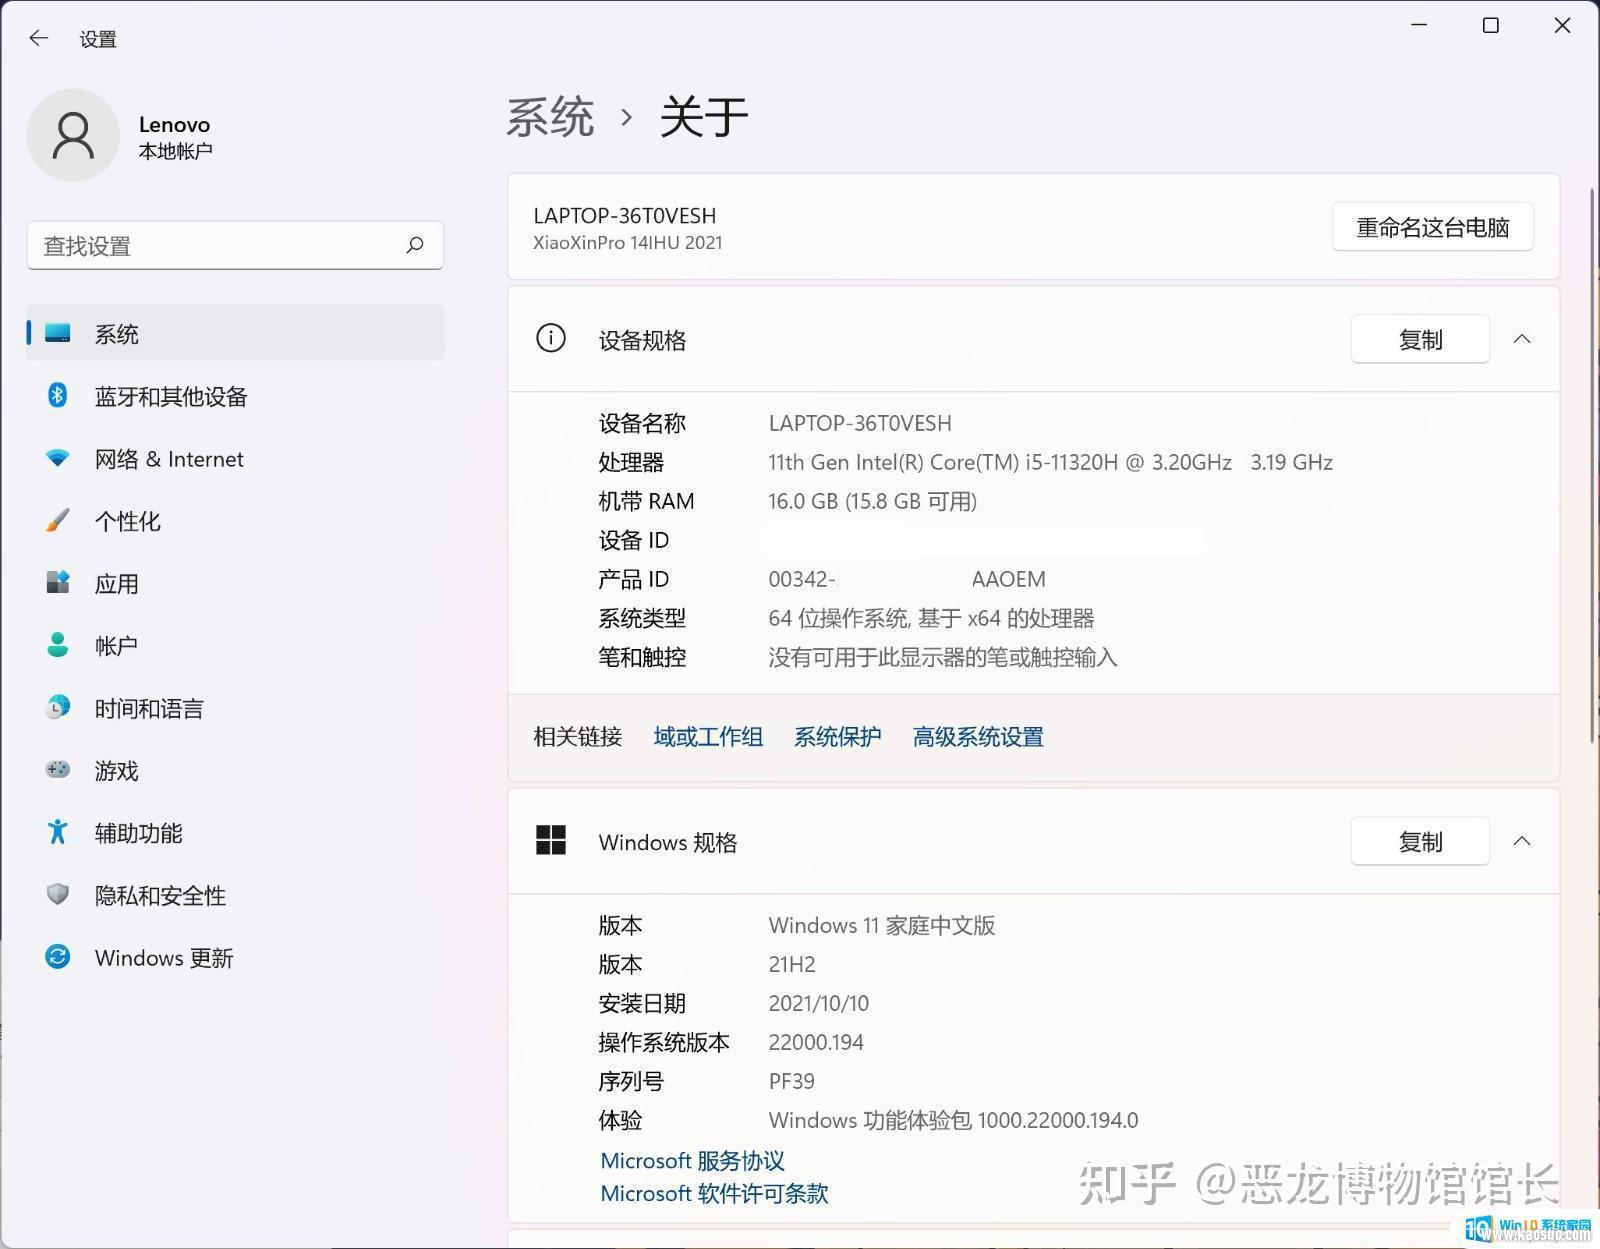Image resolution: width=1600 pixels, height=1249 pixels.
Task: Select edition Windows 11 家庭中文版
Action: [881, 925]
